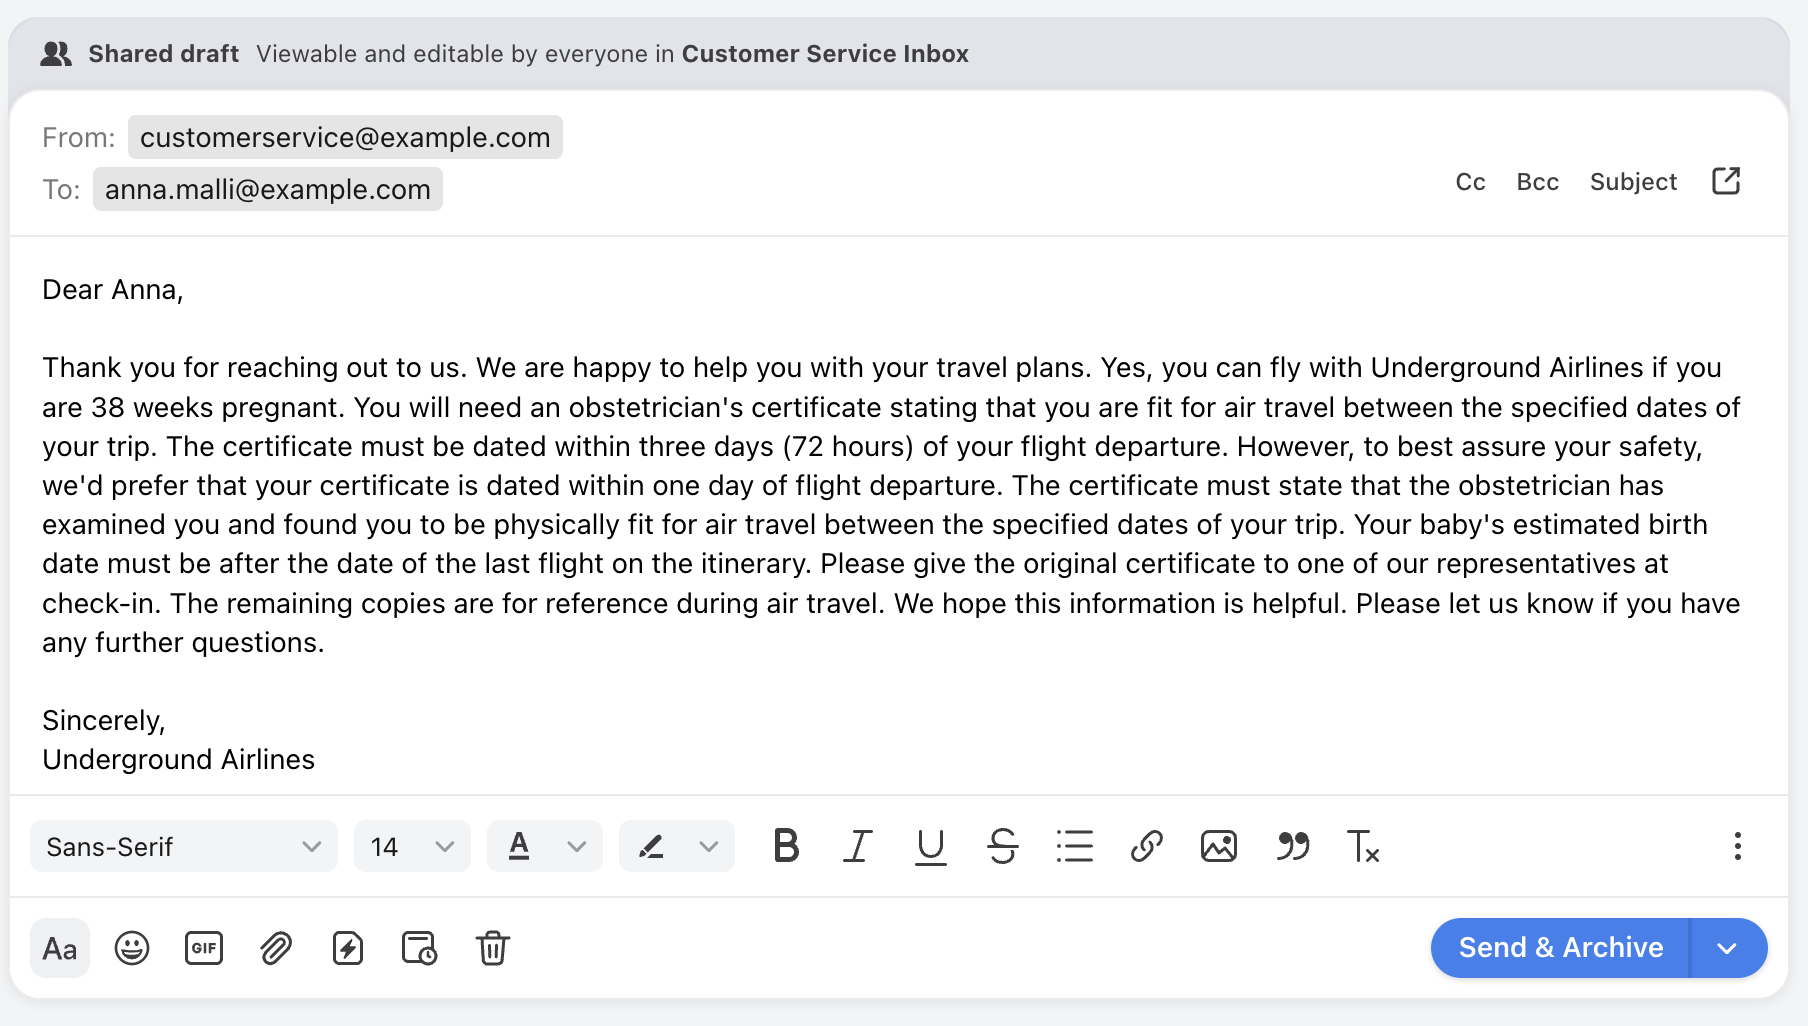Clear text formatting

[1363, 846]
